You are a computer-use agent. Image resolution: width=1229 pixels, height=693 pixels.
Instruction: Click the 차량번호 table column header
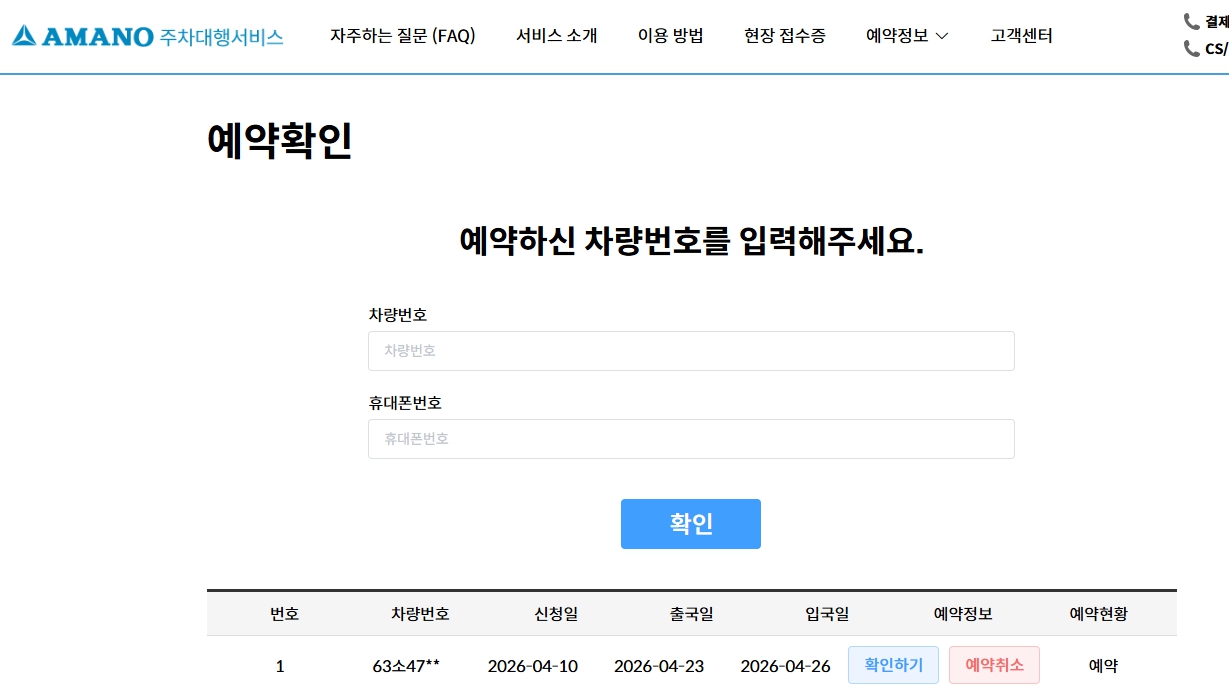tap(420, 614)
